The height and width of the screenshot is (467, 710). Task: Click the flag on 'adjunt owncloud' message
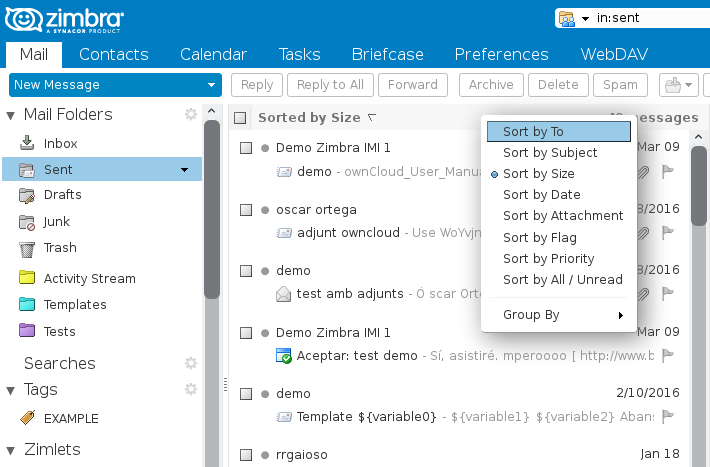(667, 232)
